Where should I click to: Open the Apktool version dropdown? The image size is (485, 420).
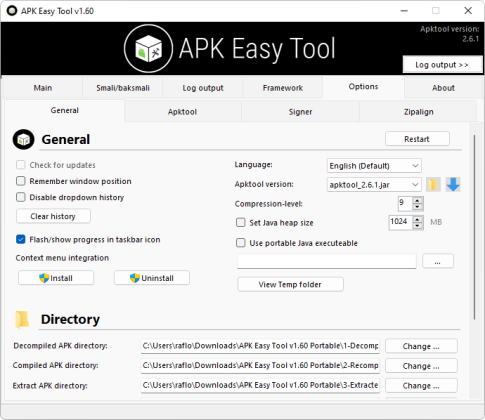(x=374, y=184)
